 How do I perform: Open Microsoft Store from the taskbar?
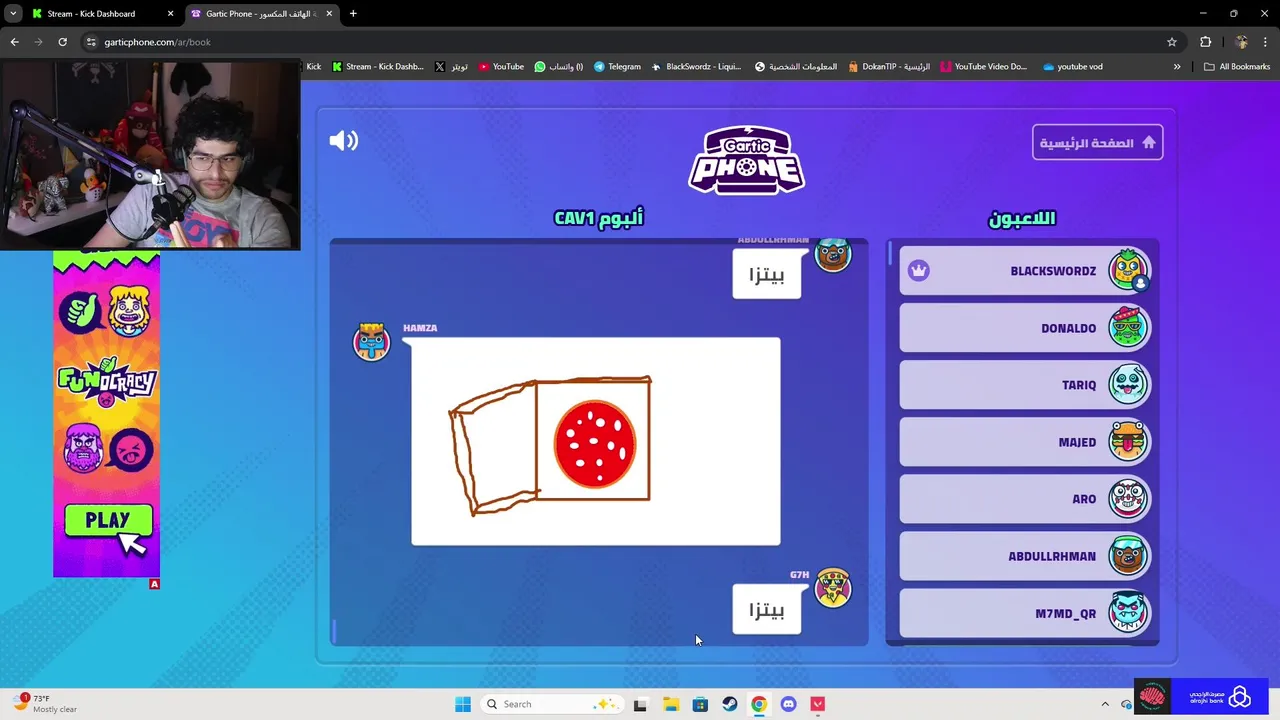[x=700, y=704]
